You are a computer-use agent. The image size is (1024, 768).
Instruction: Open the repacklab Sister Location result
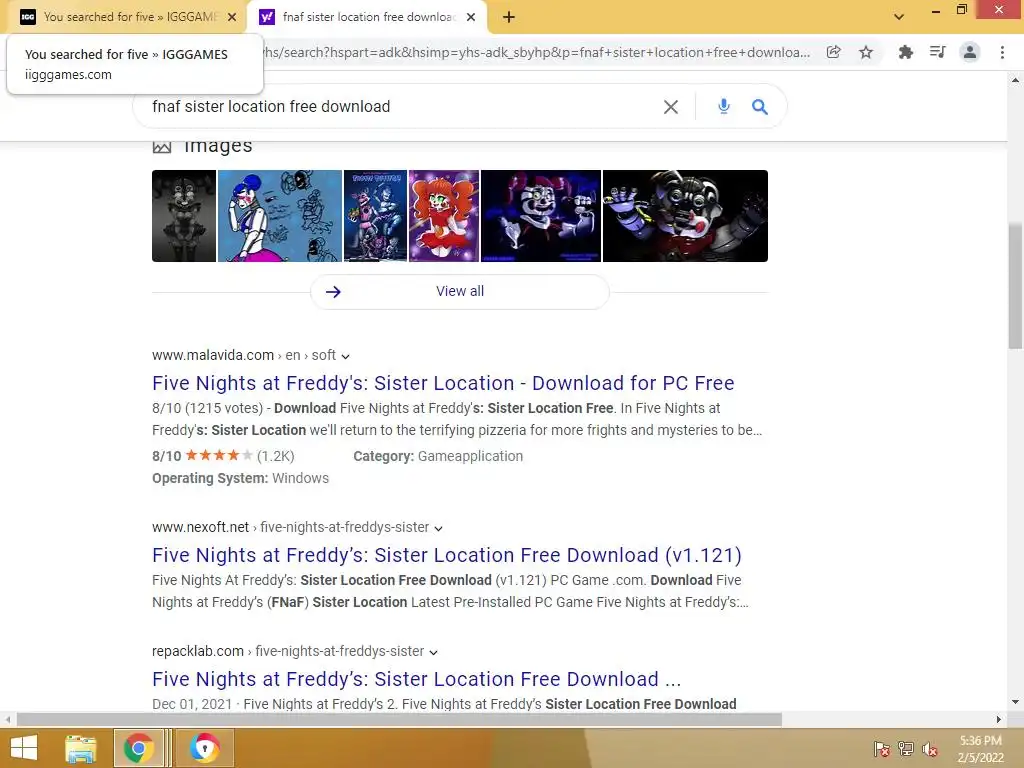click(x=417, y=679)
